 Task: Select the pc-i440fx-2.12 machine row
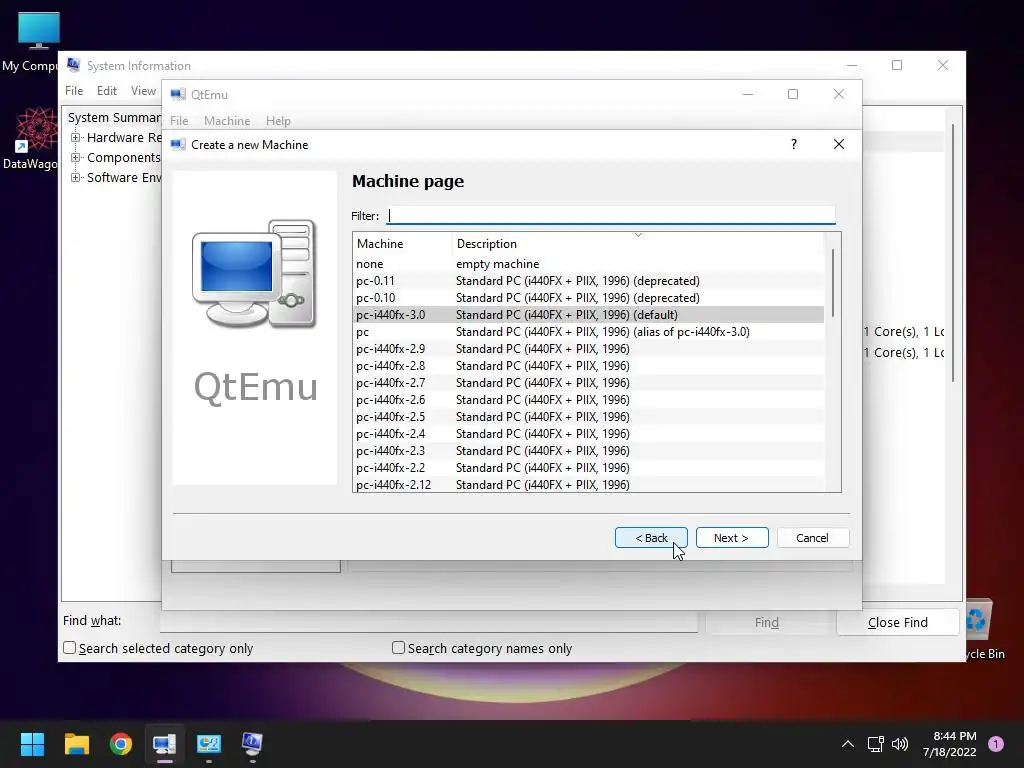coord(588,485)
